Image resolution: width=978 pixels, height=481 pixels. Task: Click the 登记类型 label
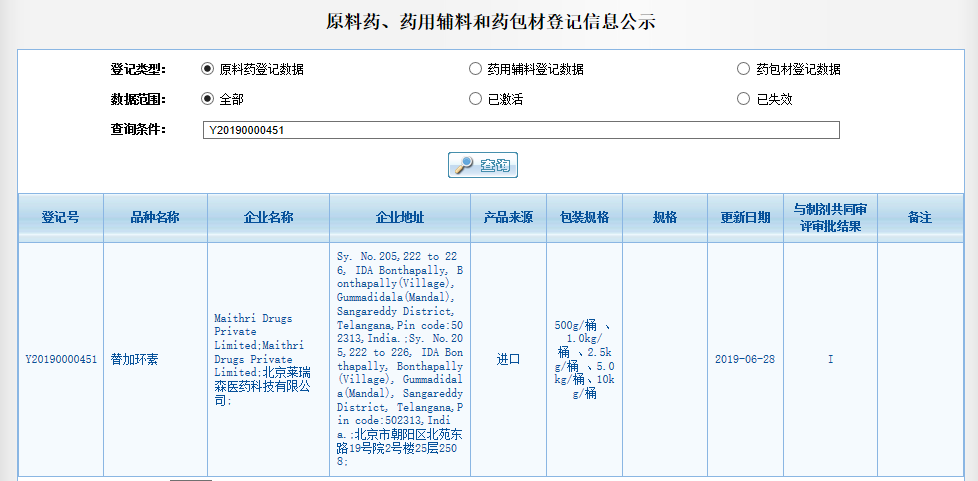138,69
